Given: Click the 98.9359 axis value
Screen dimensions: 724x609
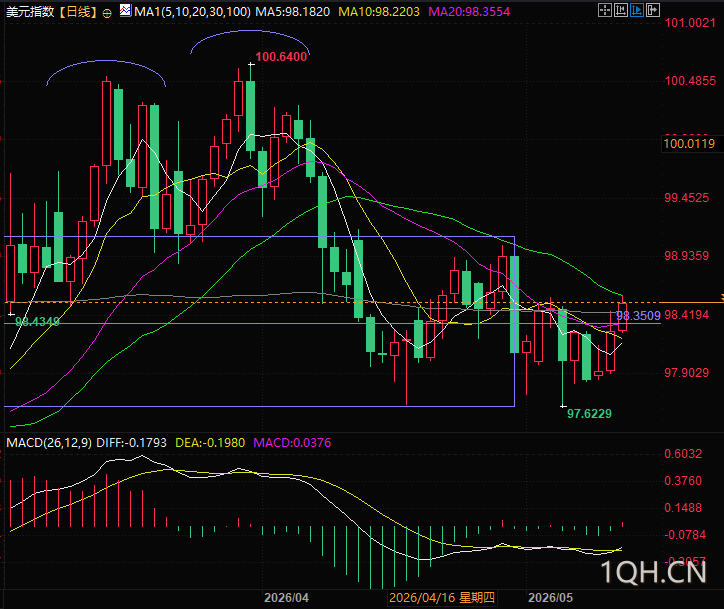Looking at the screenshot, I should (x=686, y=256).
